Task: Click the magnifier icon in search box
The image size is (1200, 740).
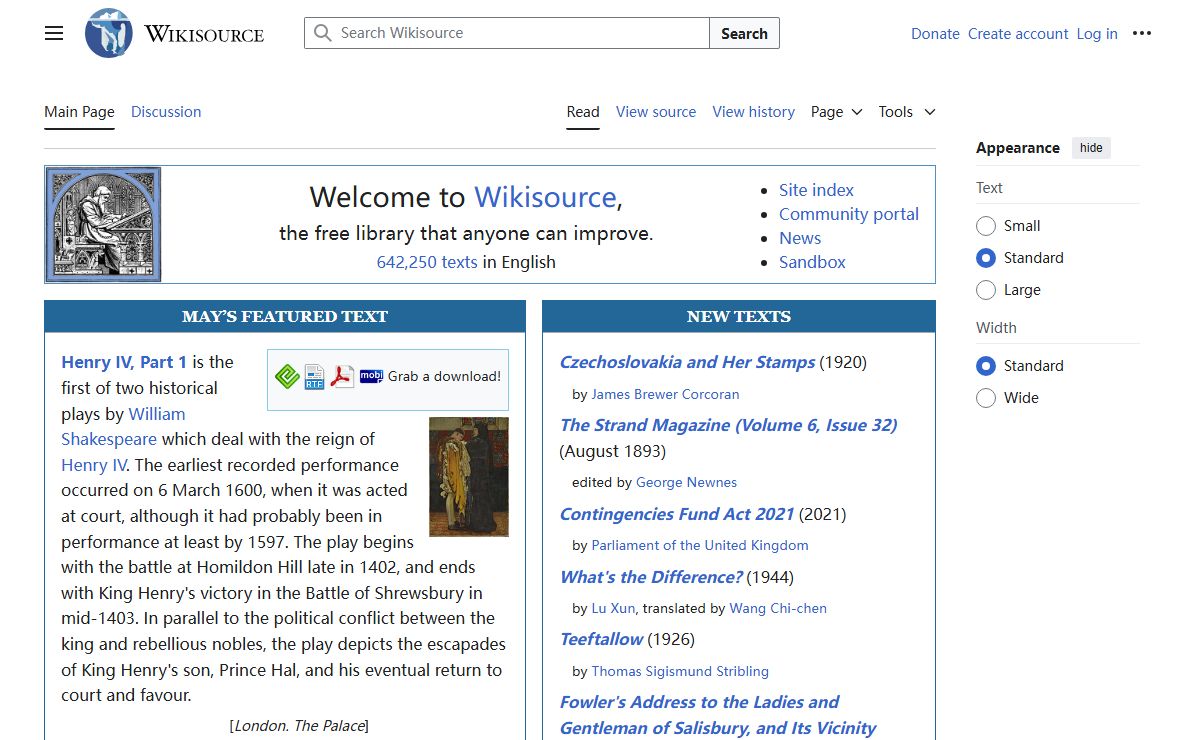Action: click(322, 33)
